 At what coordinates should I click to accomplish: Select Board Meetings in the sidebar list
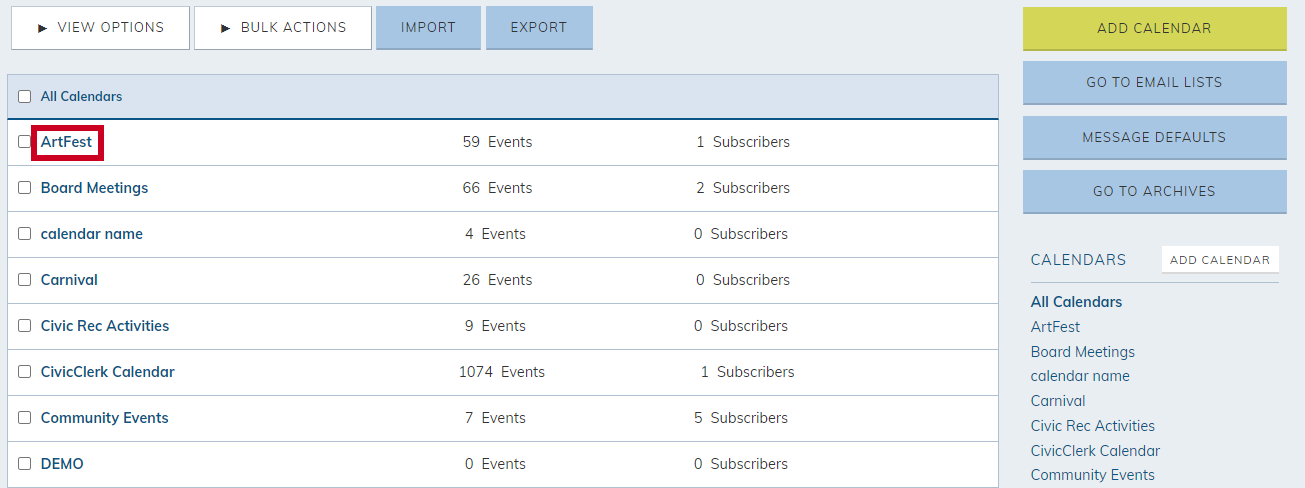point(1083,352)
